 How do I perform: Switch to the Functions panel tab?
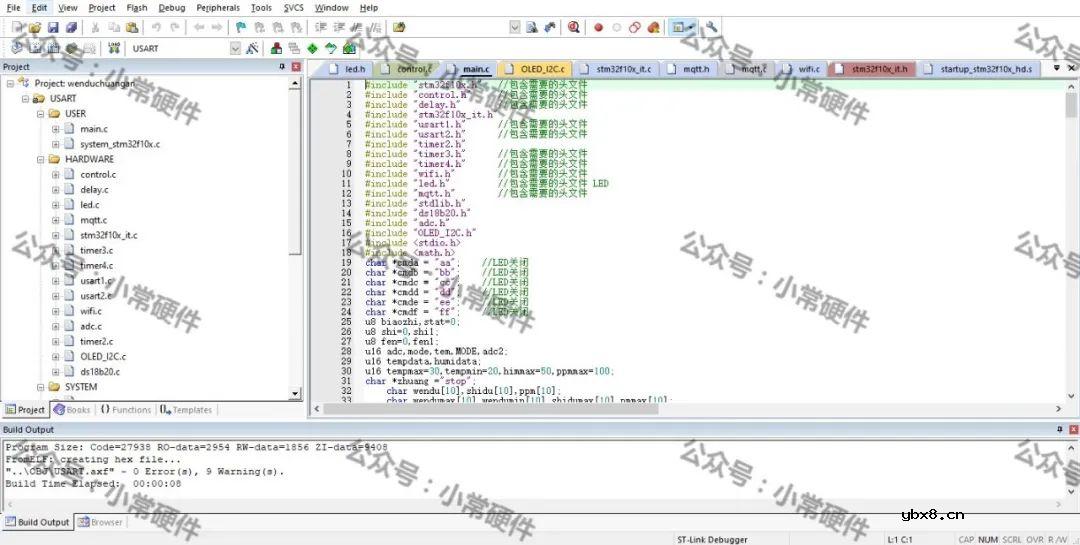coord(125,409)
